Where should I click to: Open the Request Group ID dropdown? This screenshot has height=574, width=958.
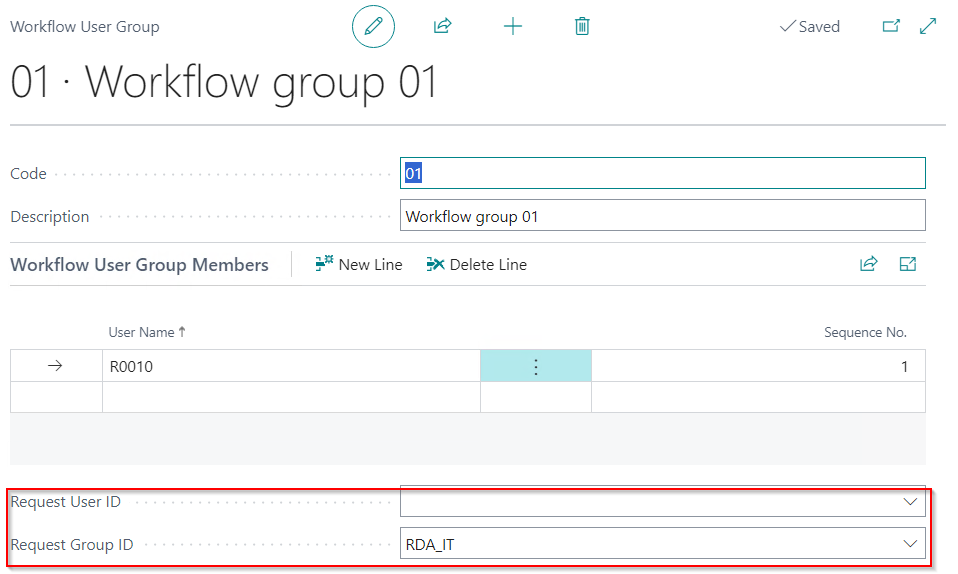point(910,543)
